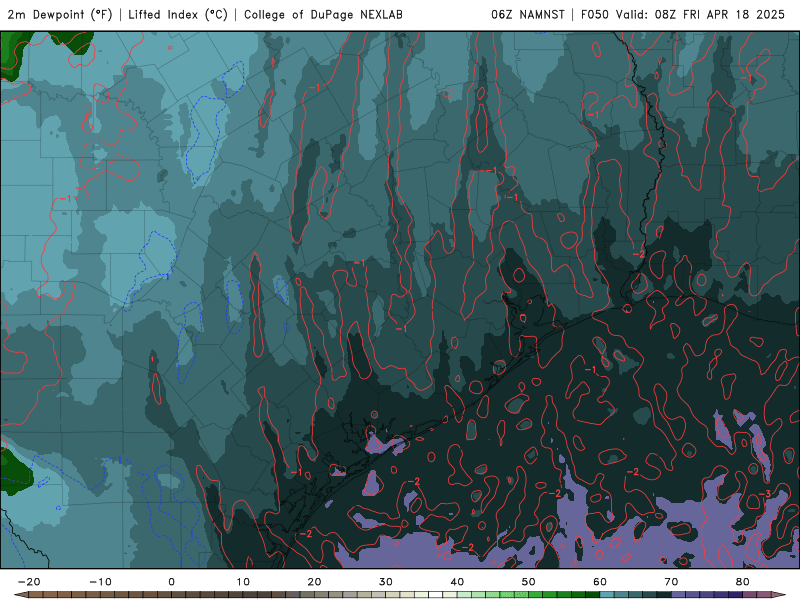Click the -20 label on the color scale

pos(29,582)
